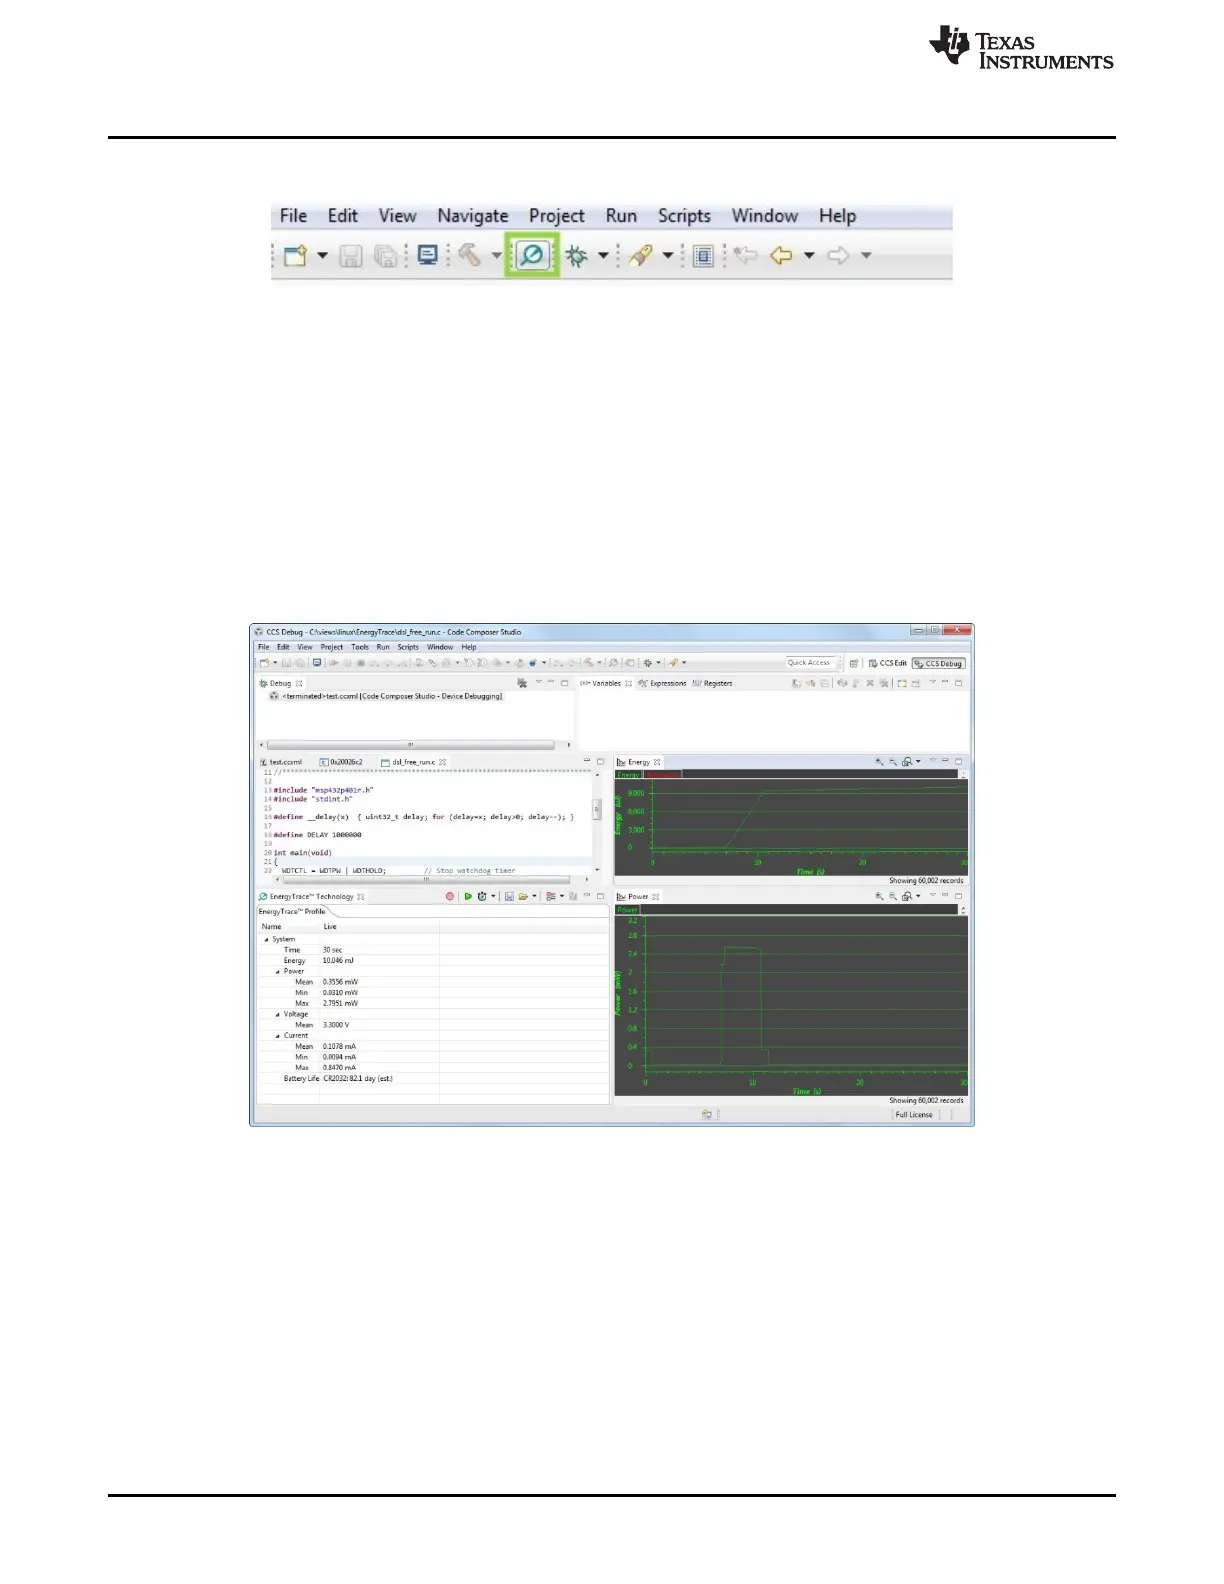Collapse the System node in EnergyTrace Profile

266,940
